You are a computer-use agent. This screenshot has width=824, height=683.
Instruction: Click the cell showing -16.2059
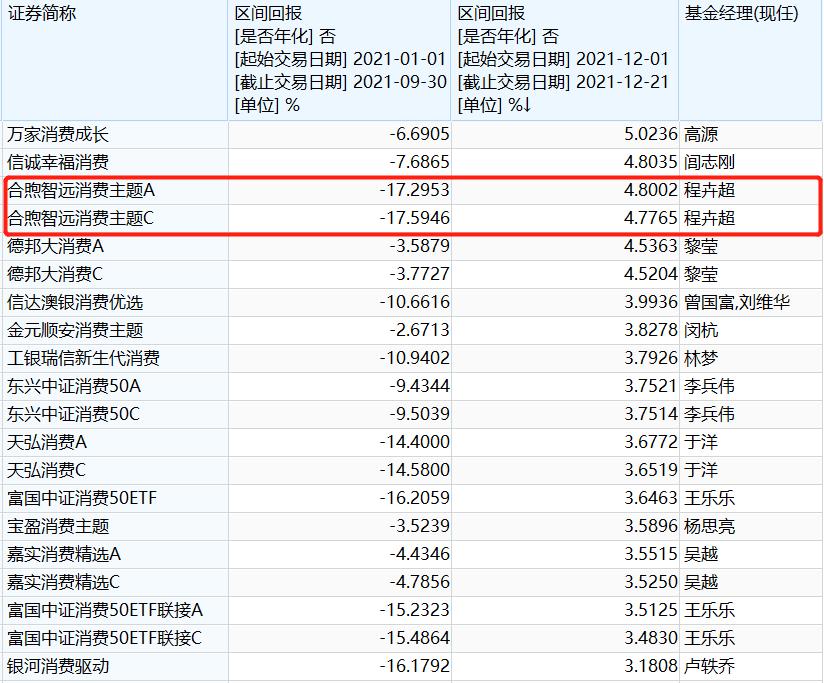point(415,498)
